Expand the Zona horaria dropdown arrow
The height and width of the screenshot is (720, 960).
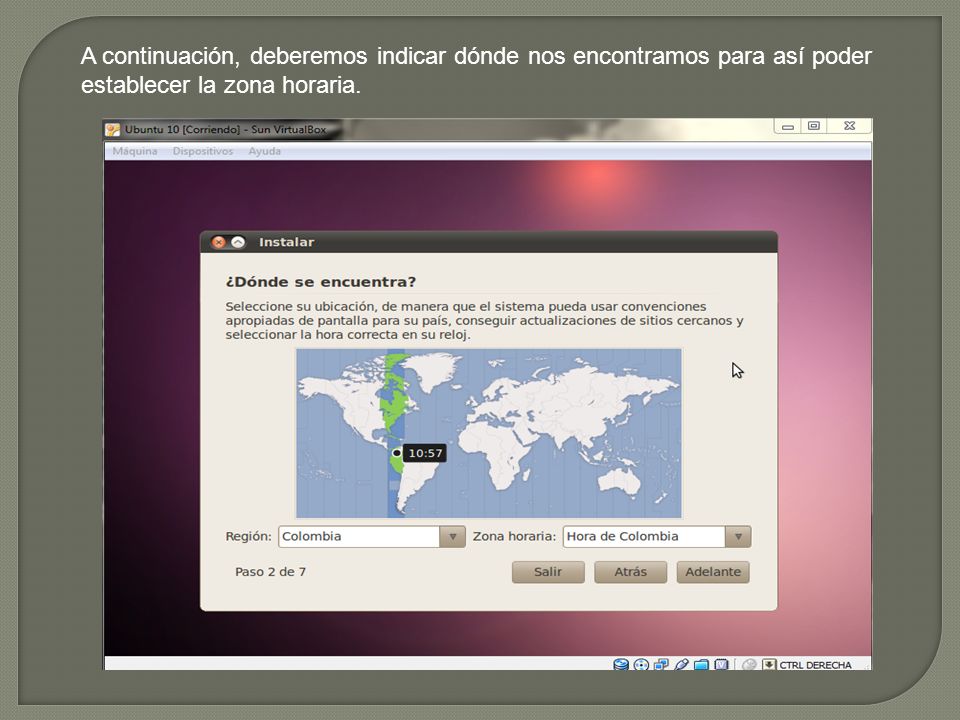click(x=738, y=537)
